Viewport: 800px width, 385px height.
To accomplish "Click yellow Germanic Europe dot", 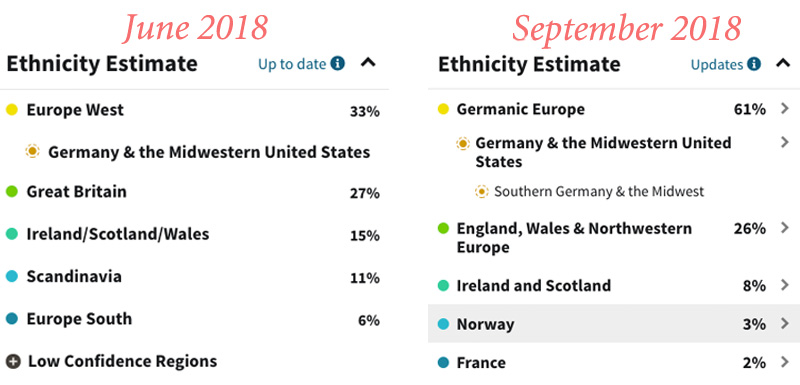I will click(443, 109).
